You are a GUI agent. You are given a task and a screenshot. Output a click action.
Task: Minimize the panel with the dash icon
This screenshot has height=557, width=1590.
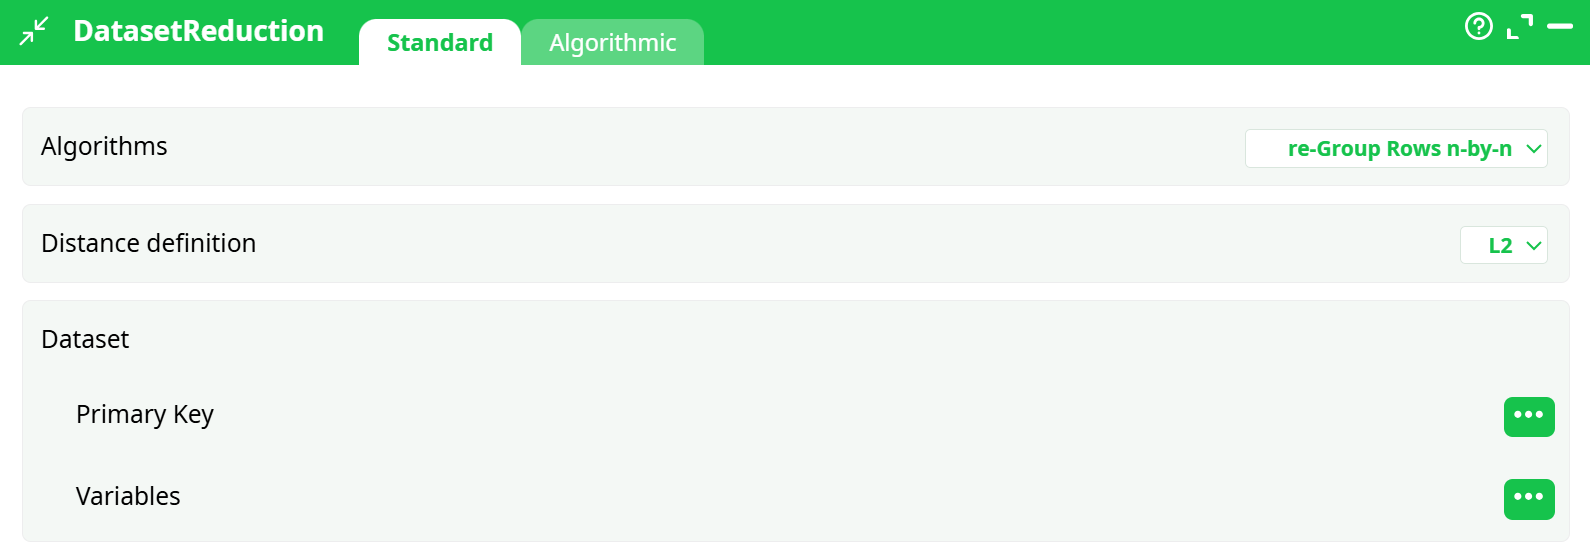(1560, 27)
